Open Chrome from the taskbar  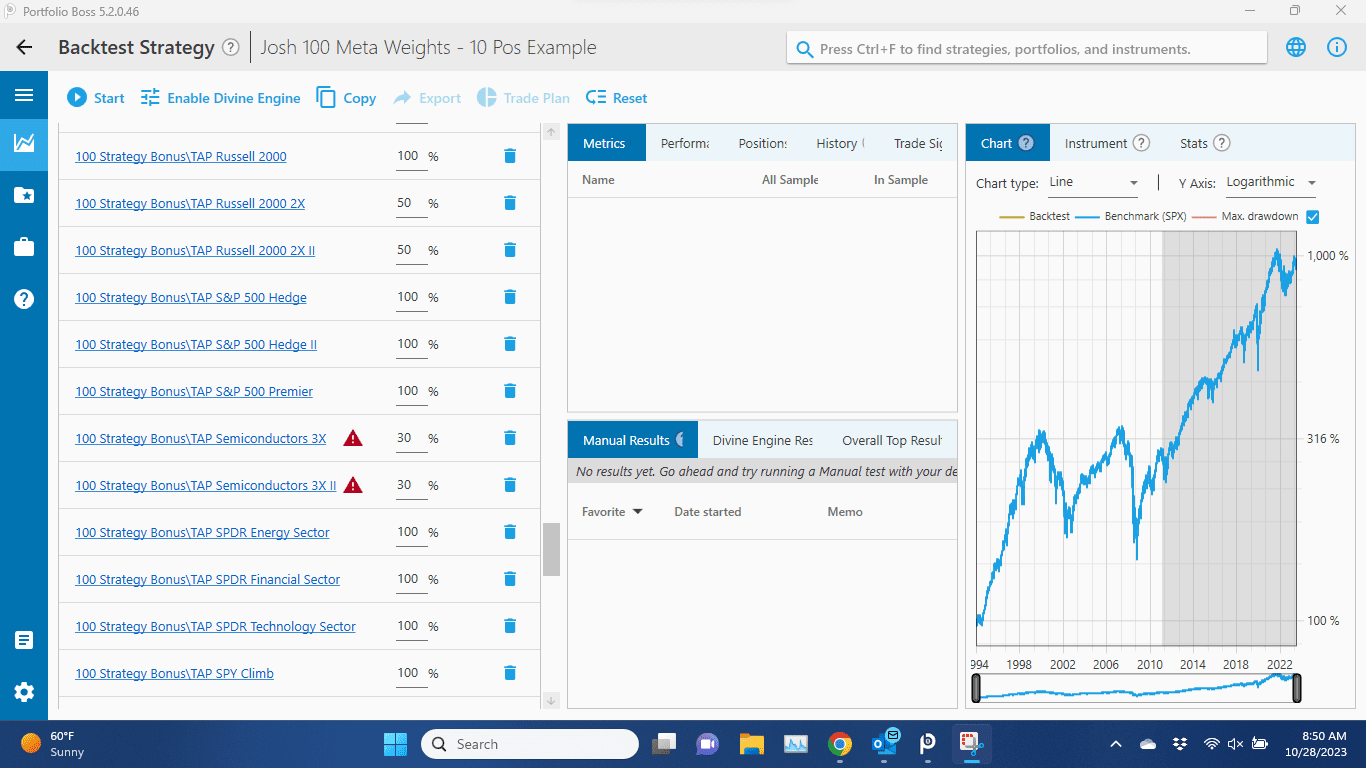(840, 744)
